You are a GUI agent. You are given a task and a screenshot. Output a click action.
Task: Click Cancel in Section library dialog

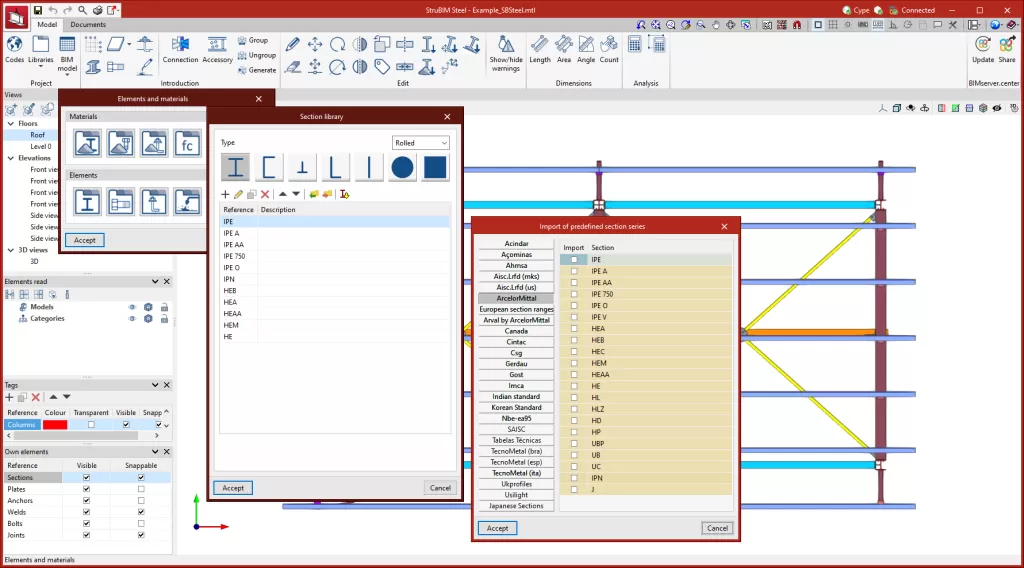(439, 488)
